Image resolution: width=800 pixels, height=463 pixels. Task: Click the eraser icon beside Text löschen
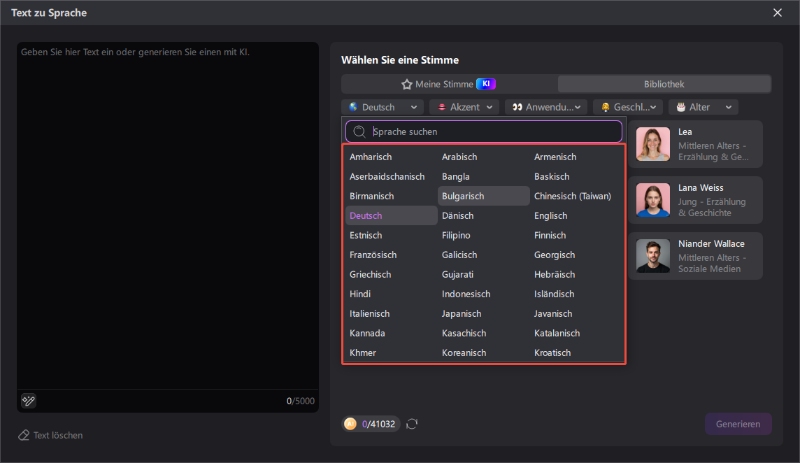pyautogui.click(x=24, y=436)
